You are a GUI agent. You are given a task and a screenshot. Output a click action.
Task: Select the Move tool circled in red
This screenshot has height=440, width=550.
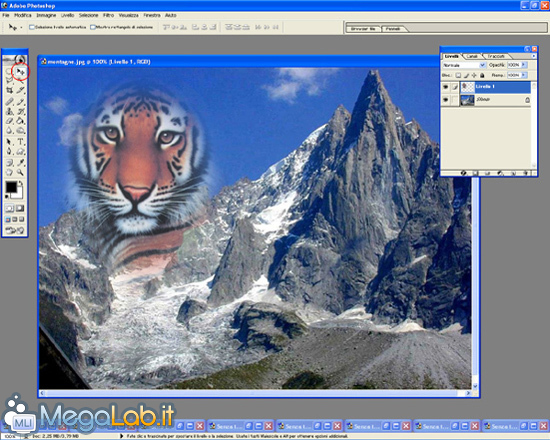click(21, 72)
